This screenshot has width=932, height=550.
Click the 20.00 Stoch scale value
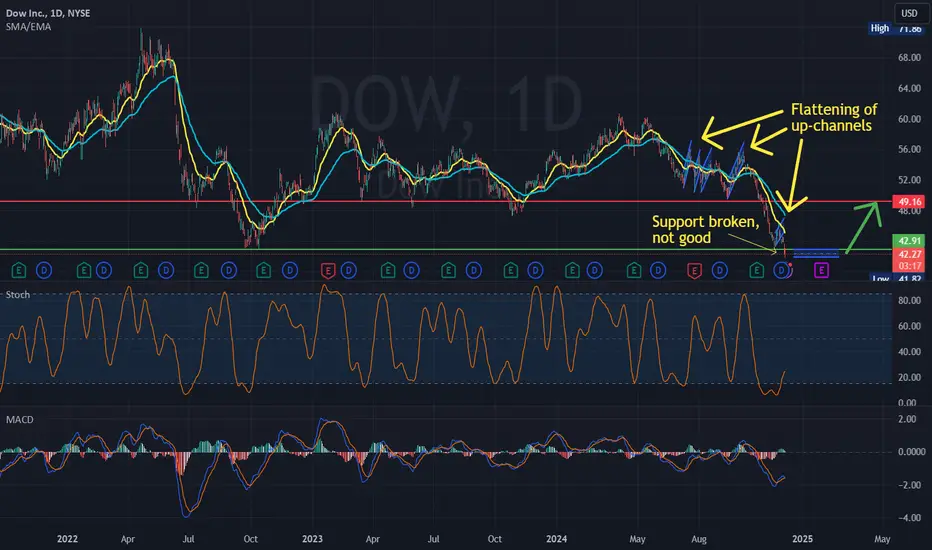[909, 377]
